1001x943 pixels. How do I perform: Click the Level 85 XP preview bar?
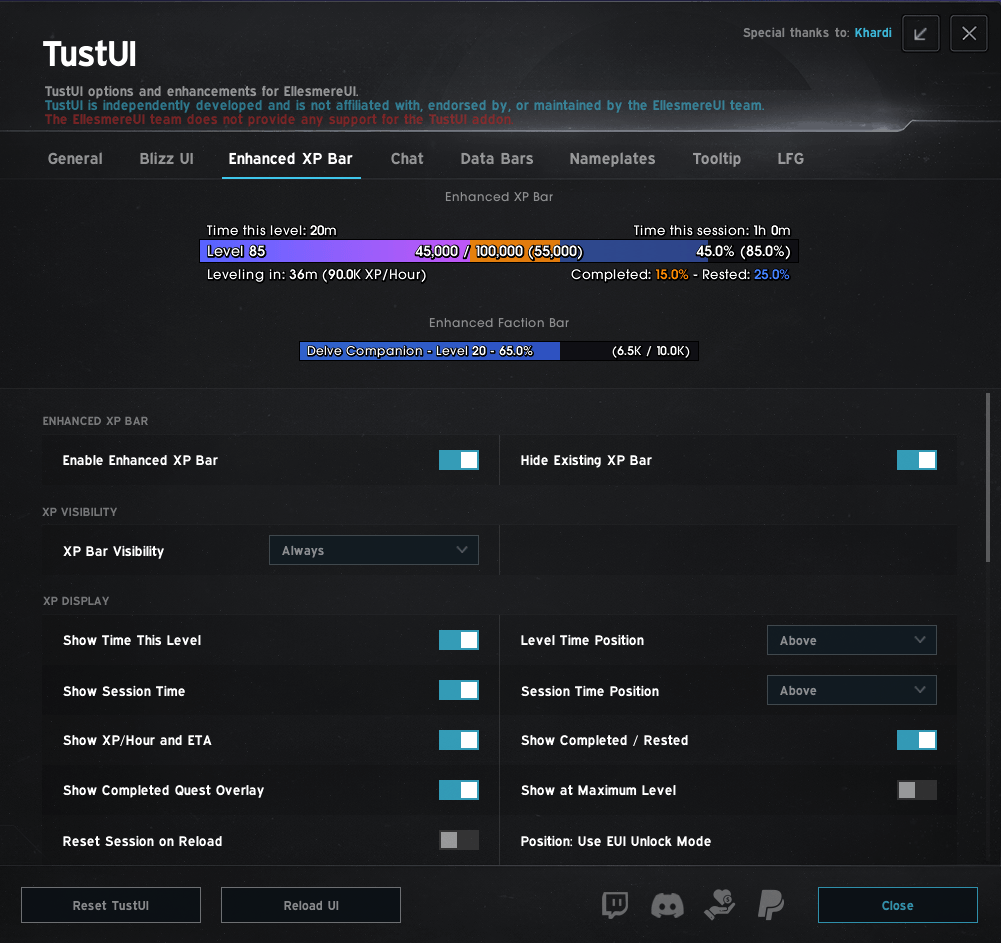(x=499, y=252)
